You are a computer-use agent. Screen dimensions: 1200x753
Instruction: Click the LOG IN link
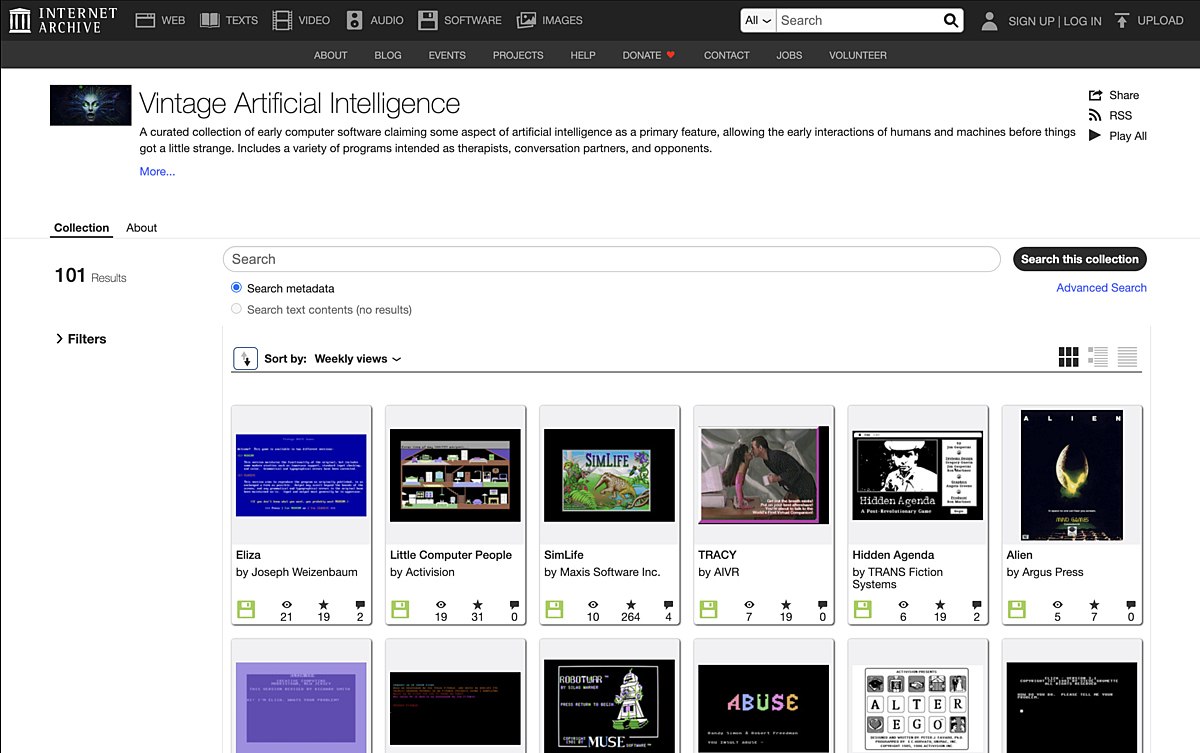pyautogui.click(x=1082, y=21)
